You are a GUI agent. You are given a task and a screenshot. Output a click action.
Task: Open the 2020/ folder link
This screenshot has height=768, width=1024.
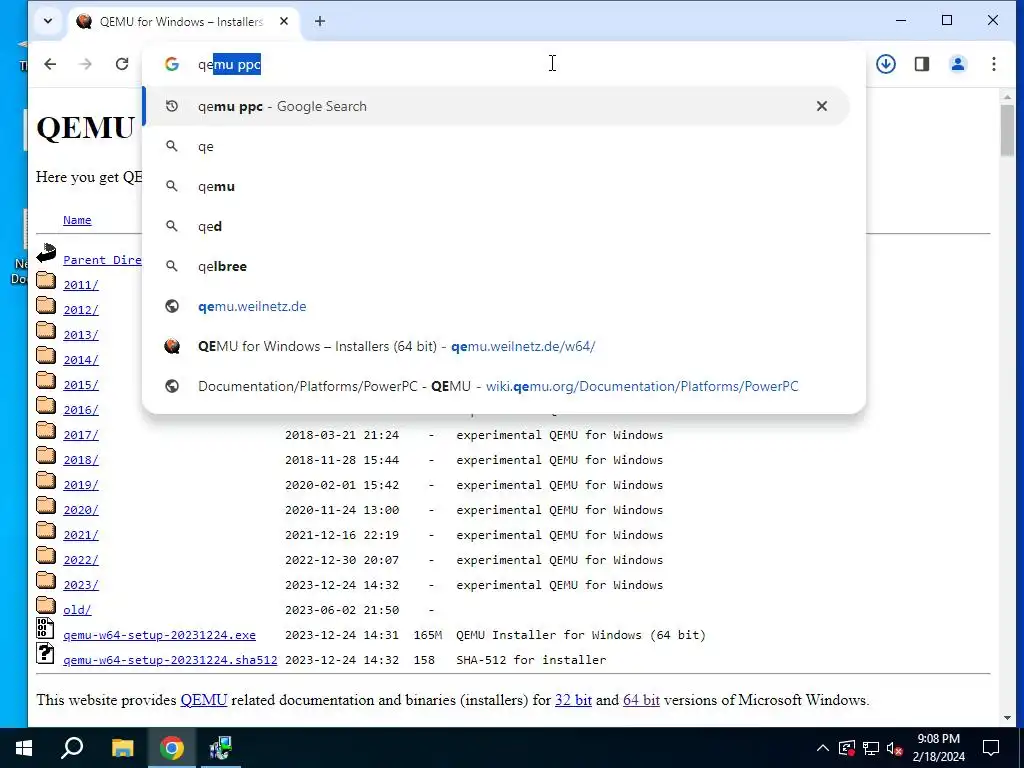[81, 510]
